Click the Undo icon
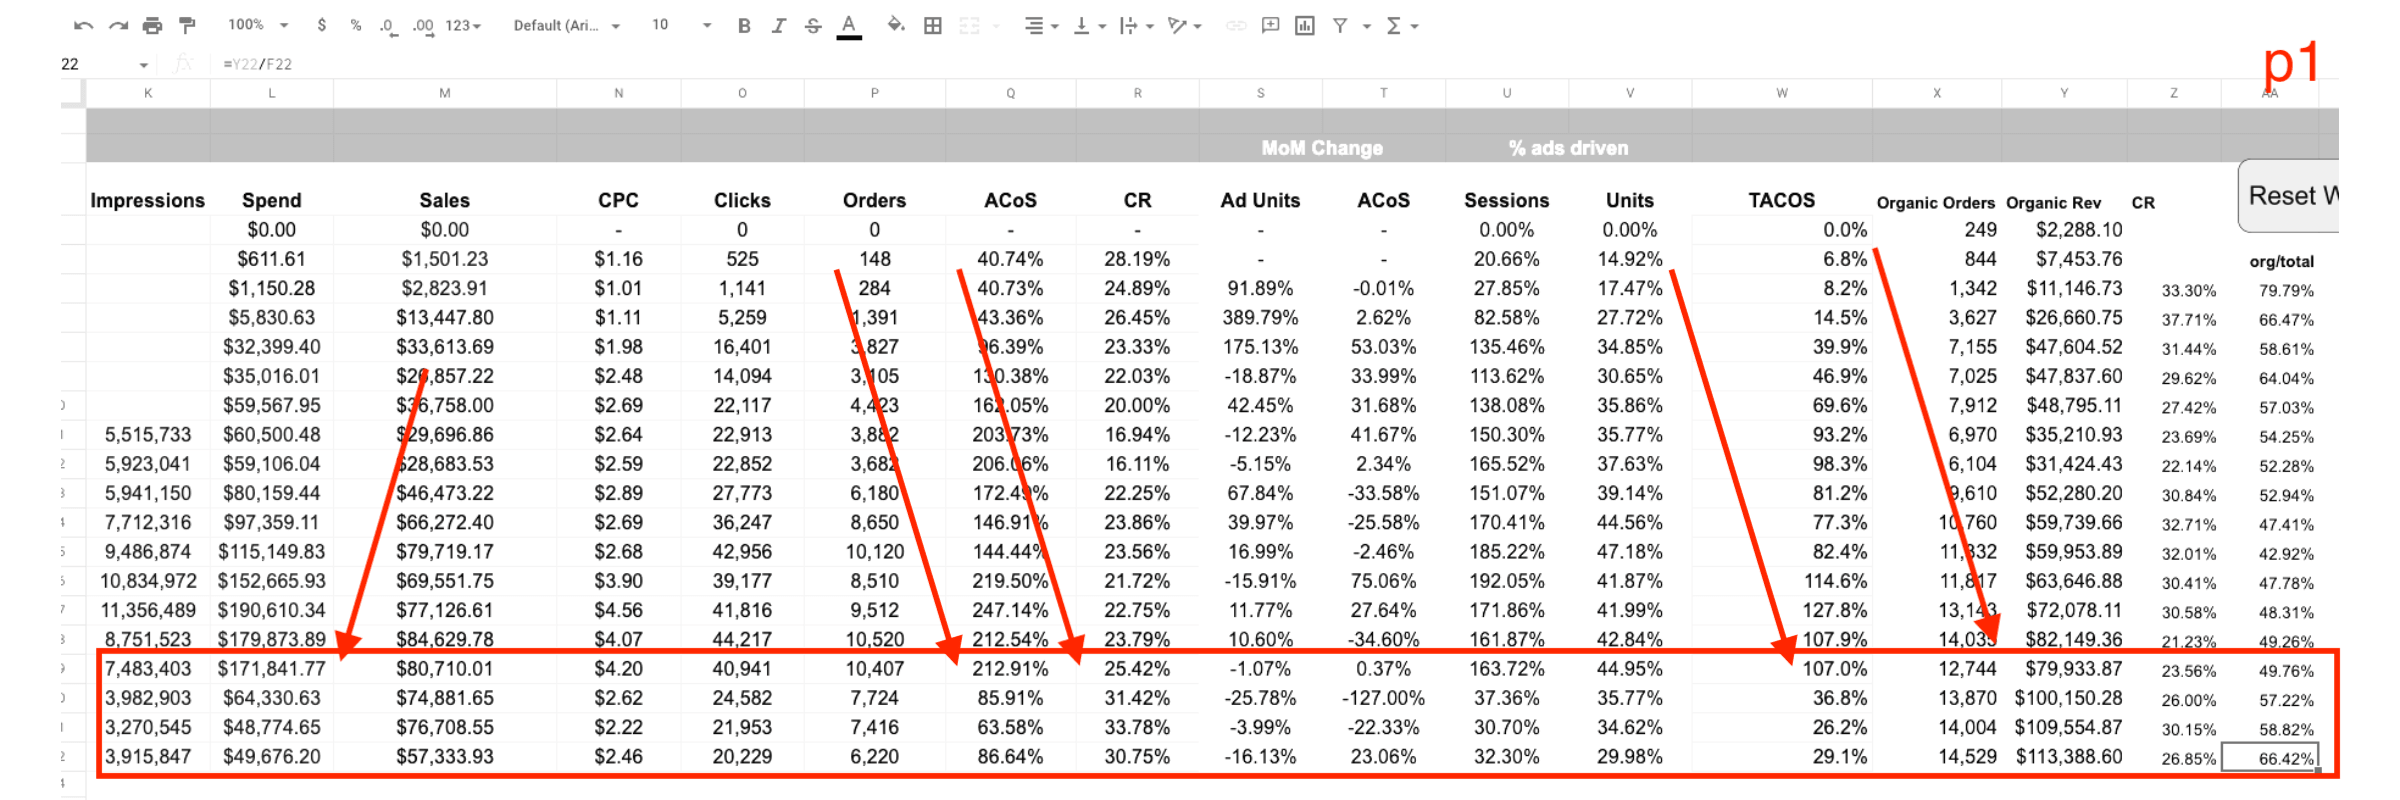The image size is (2400, 800). (83, 26)
